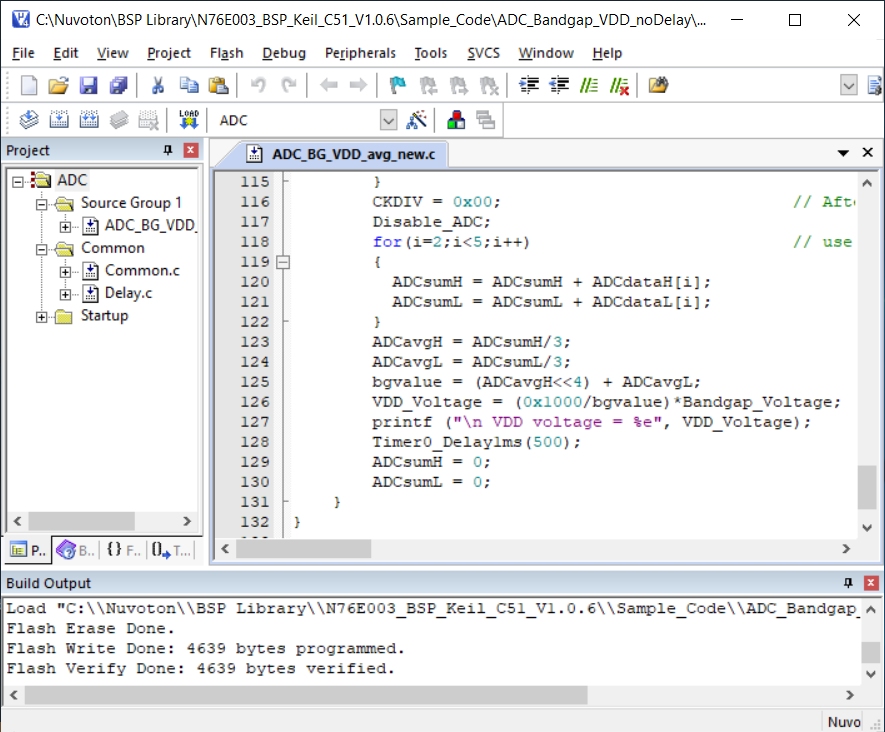Viewport: 885px width, 732px height.
Task: Close the Build Output panel
Action: [x=870, y=583]
